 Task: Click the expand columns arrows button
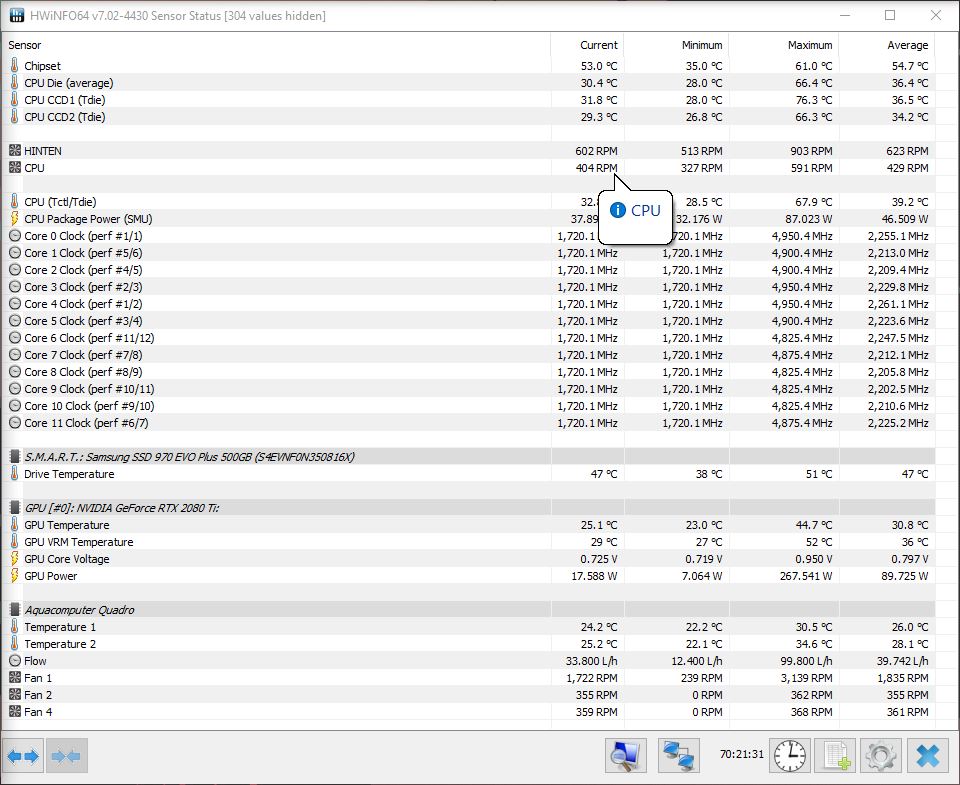click(23, 756)
